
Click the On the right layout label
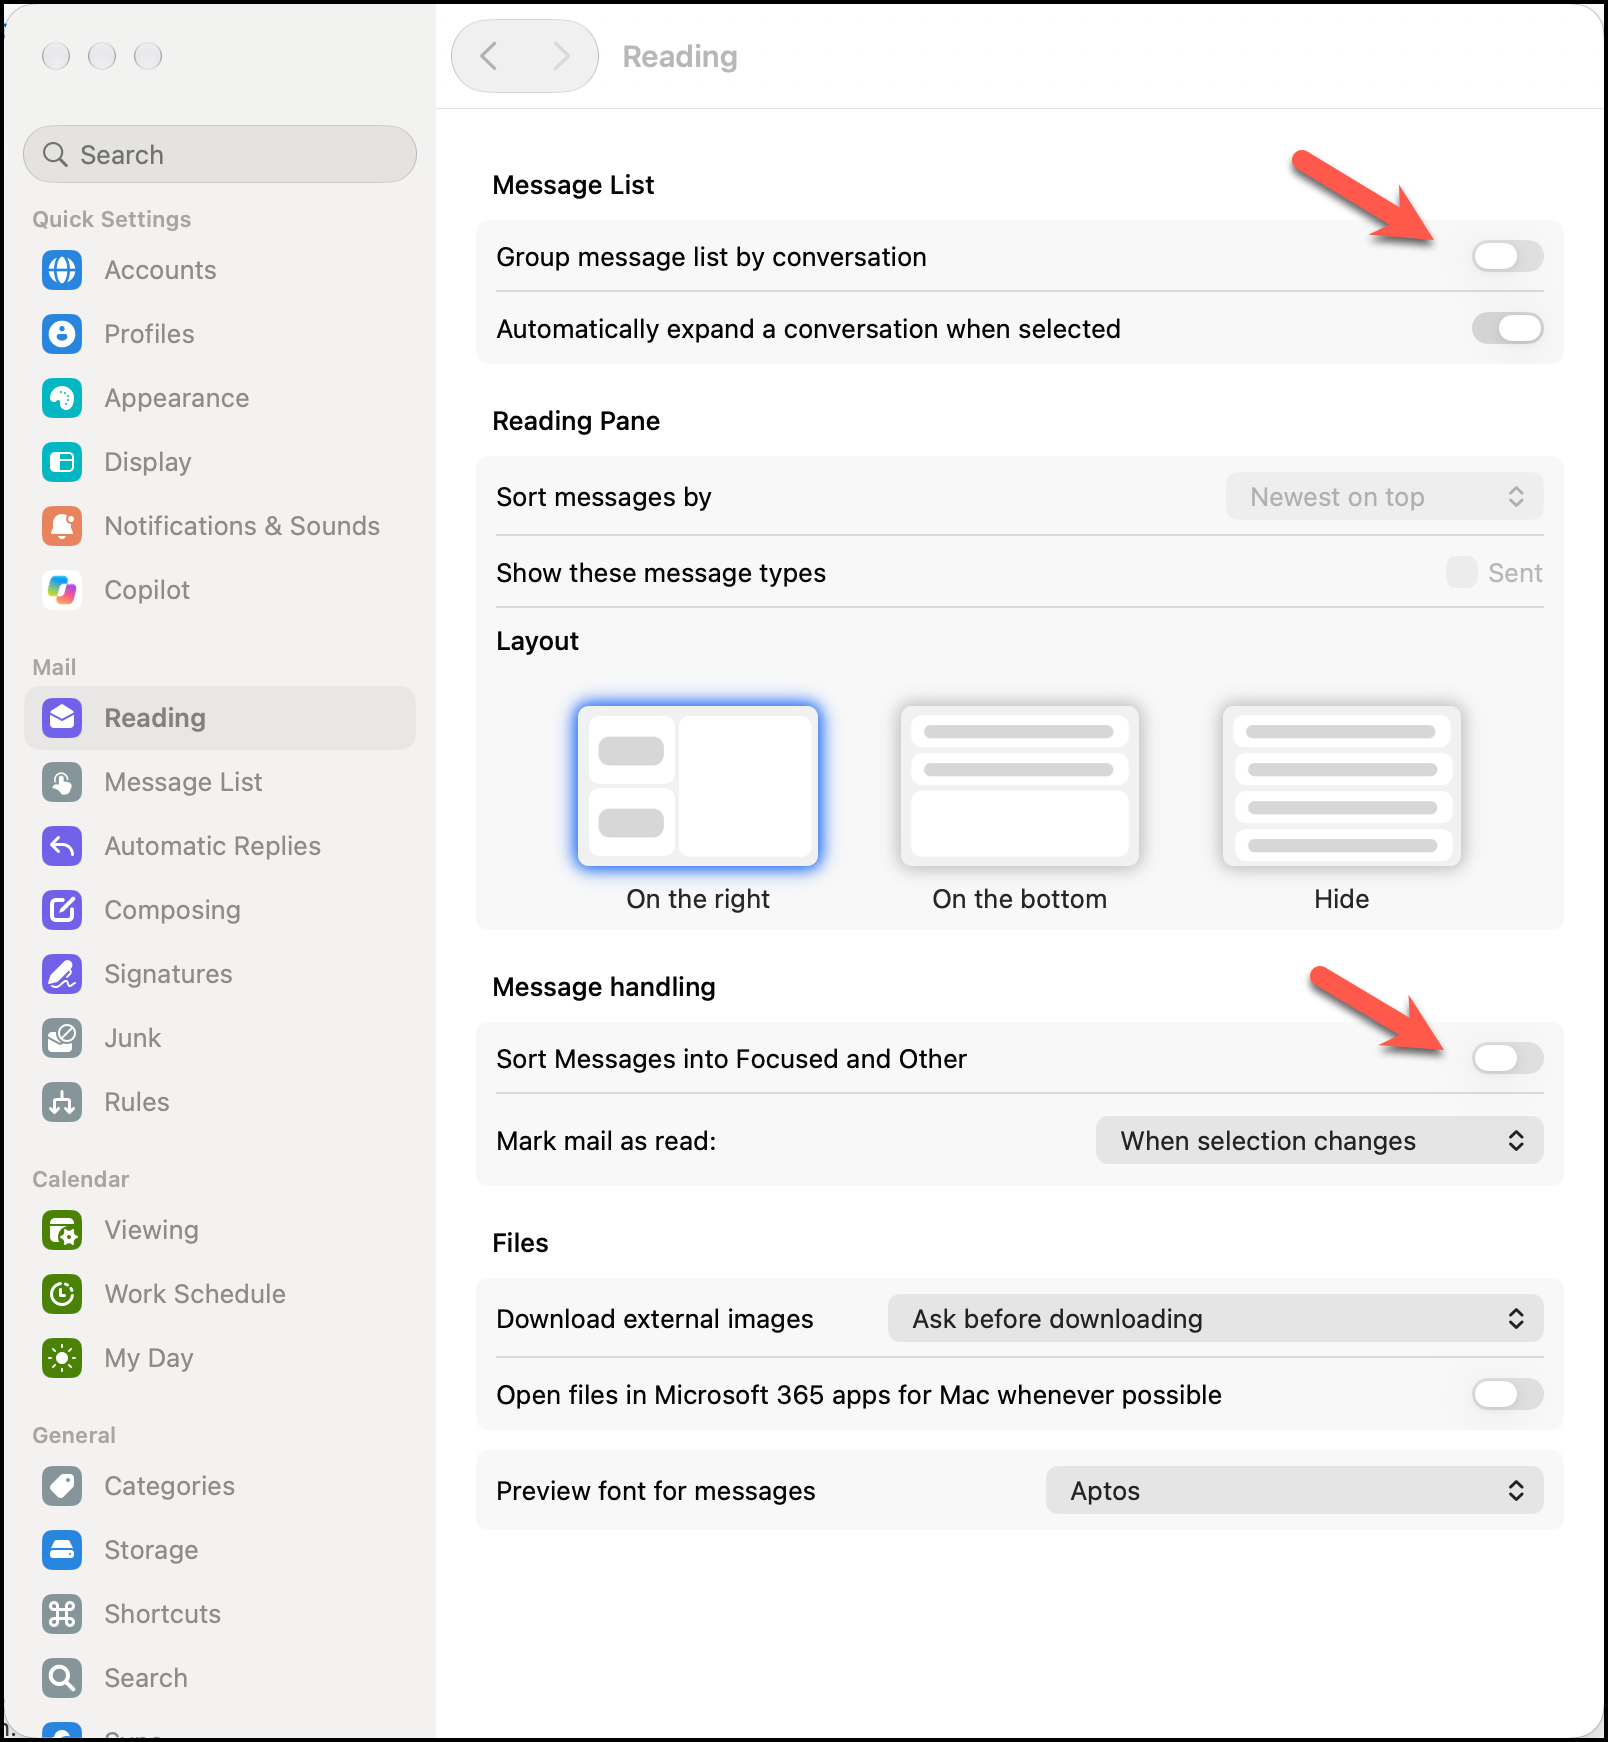[x=698, y=899]
